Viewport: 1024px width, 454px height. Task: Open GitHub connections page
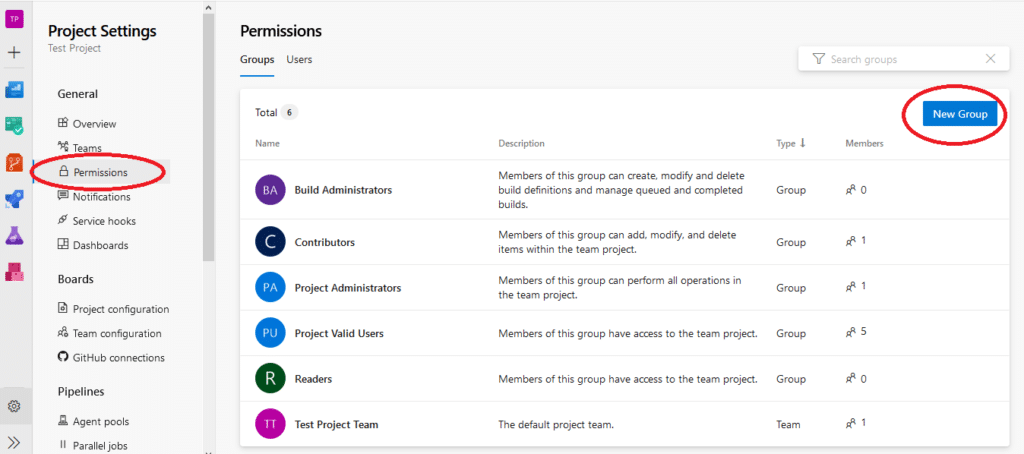(x=119, y=358)
